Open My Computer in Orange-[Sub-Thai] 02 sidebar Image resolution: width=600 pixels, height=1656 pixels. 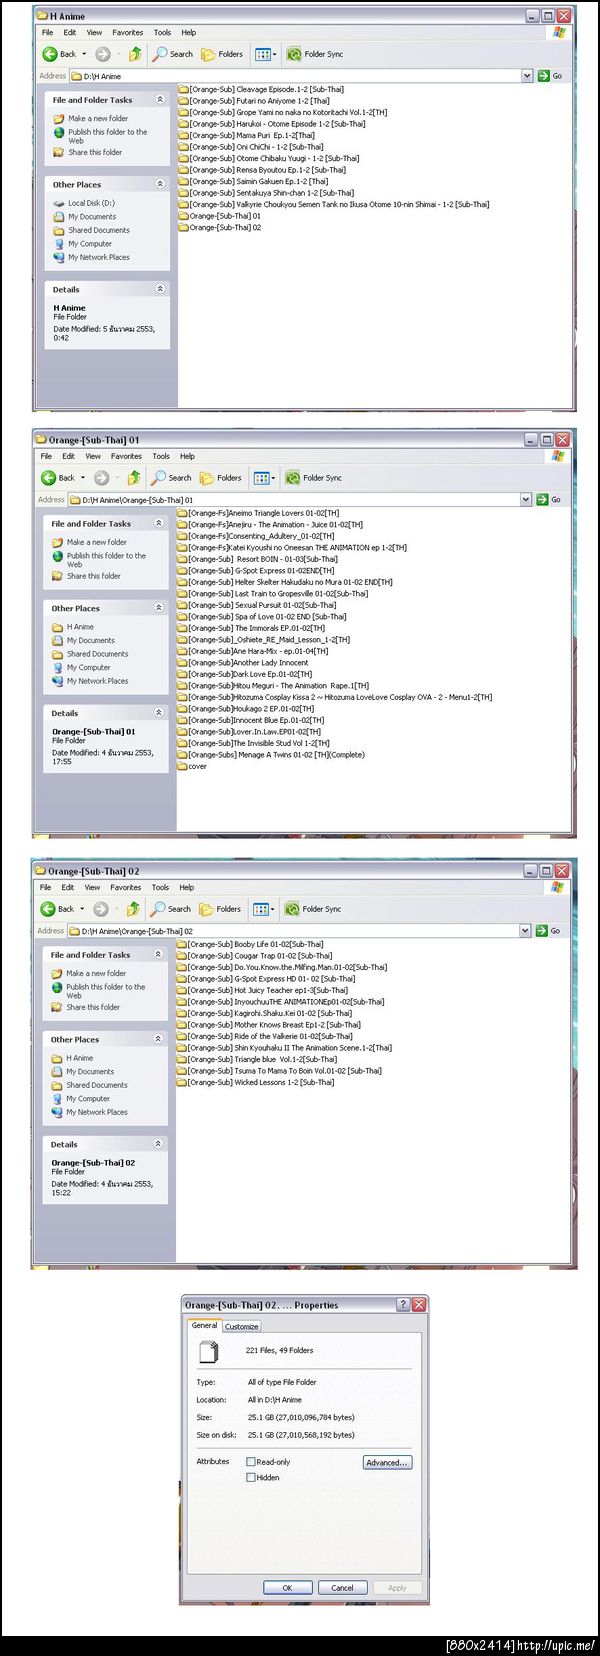(88, 1098)
